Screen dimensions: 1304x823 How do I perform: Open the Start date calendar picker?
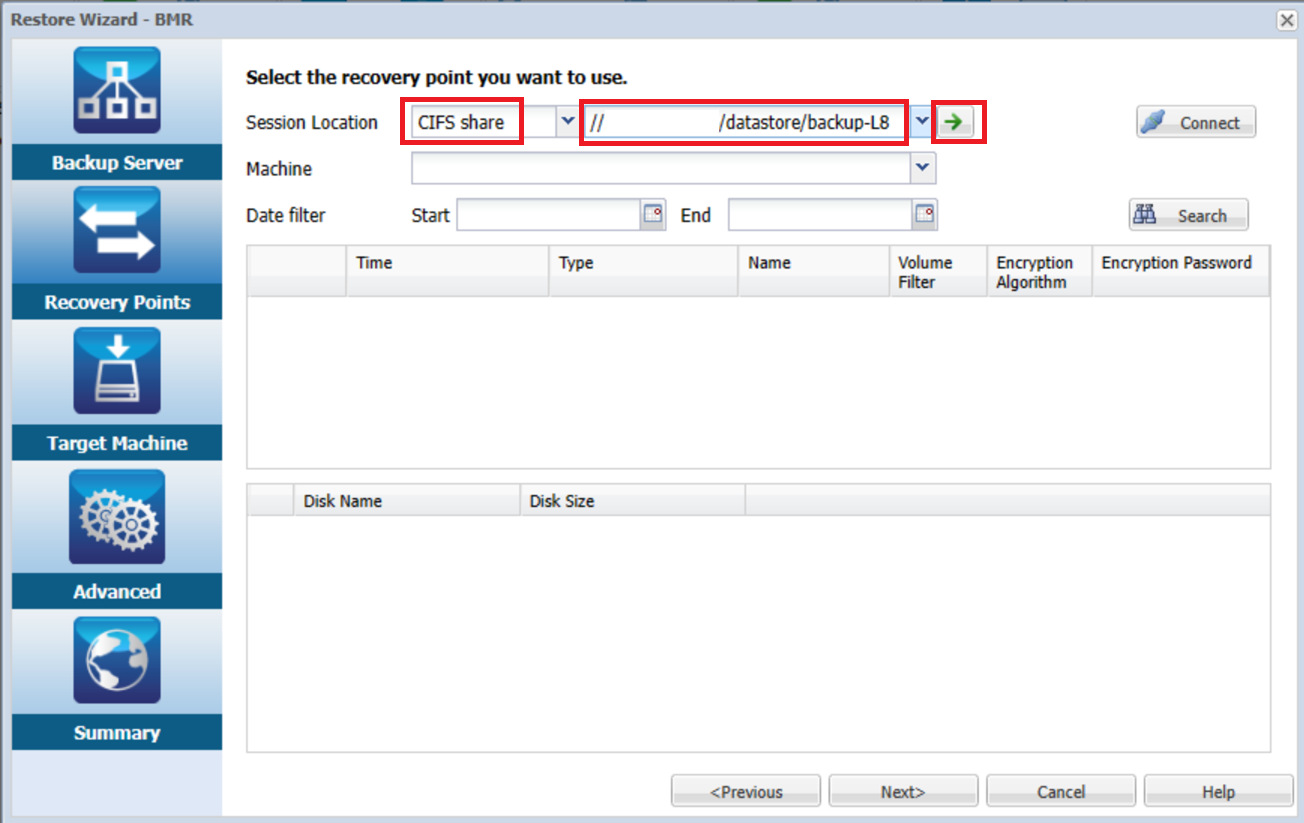[653, 214]
